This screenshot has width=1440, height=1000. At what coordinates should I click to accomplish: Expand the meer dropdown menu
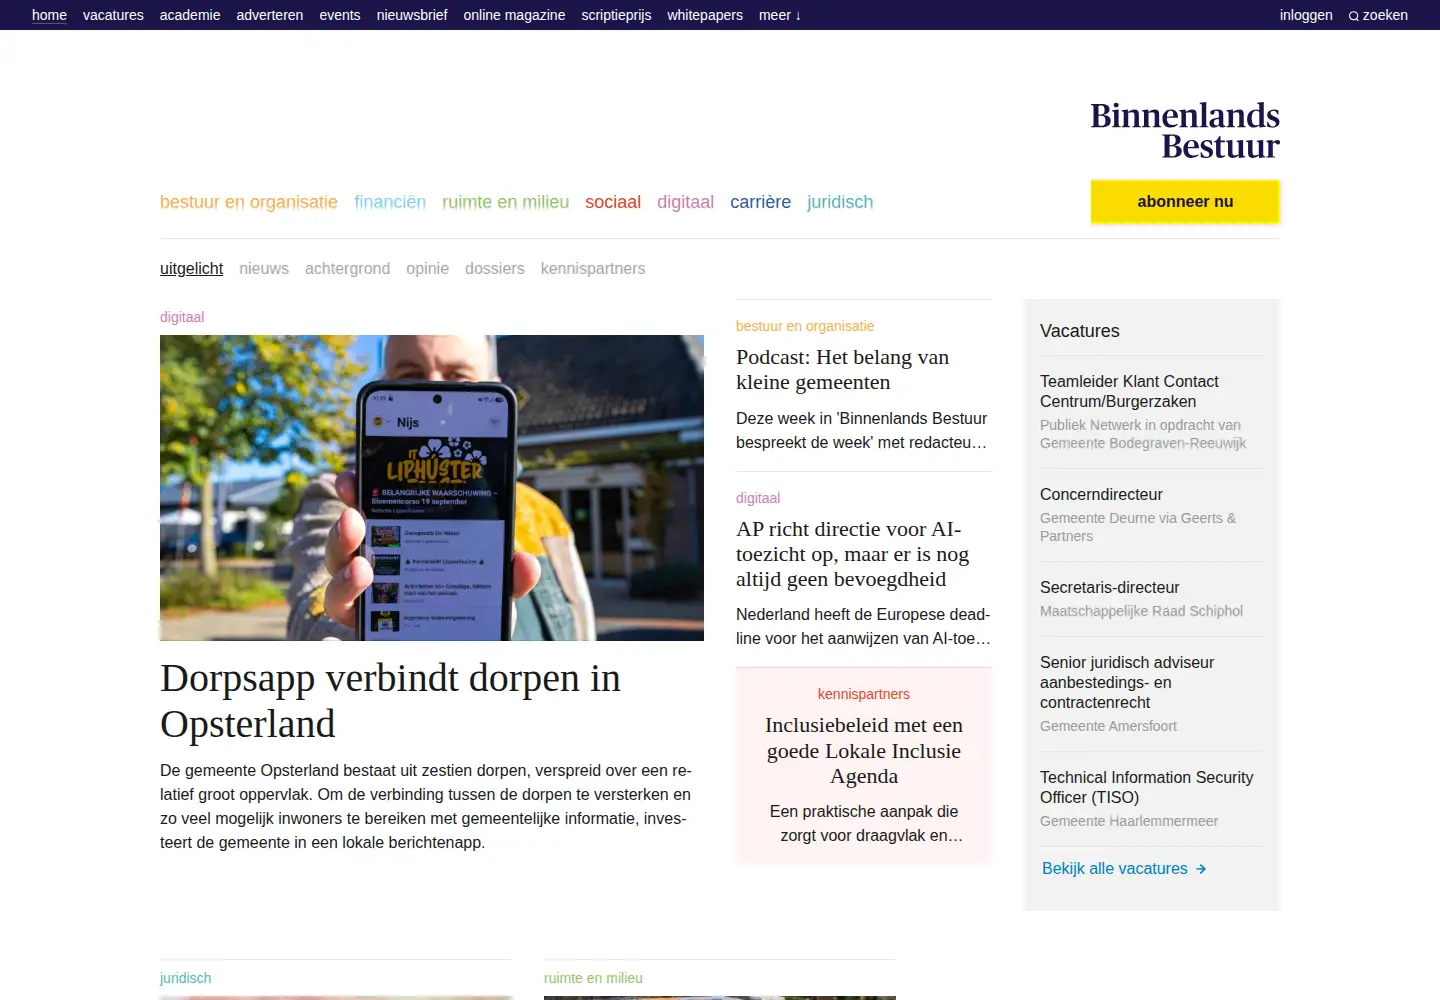[780, 15]
